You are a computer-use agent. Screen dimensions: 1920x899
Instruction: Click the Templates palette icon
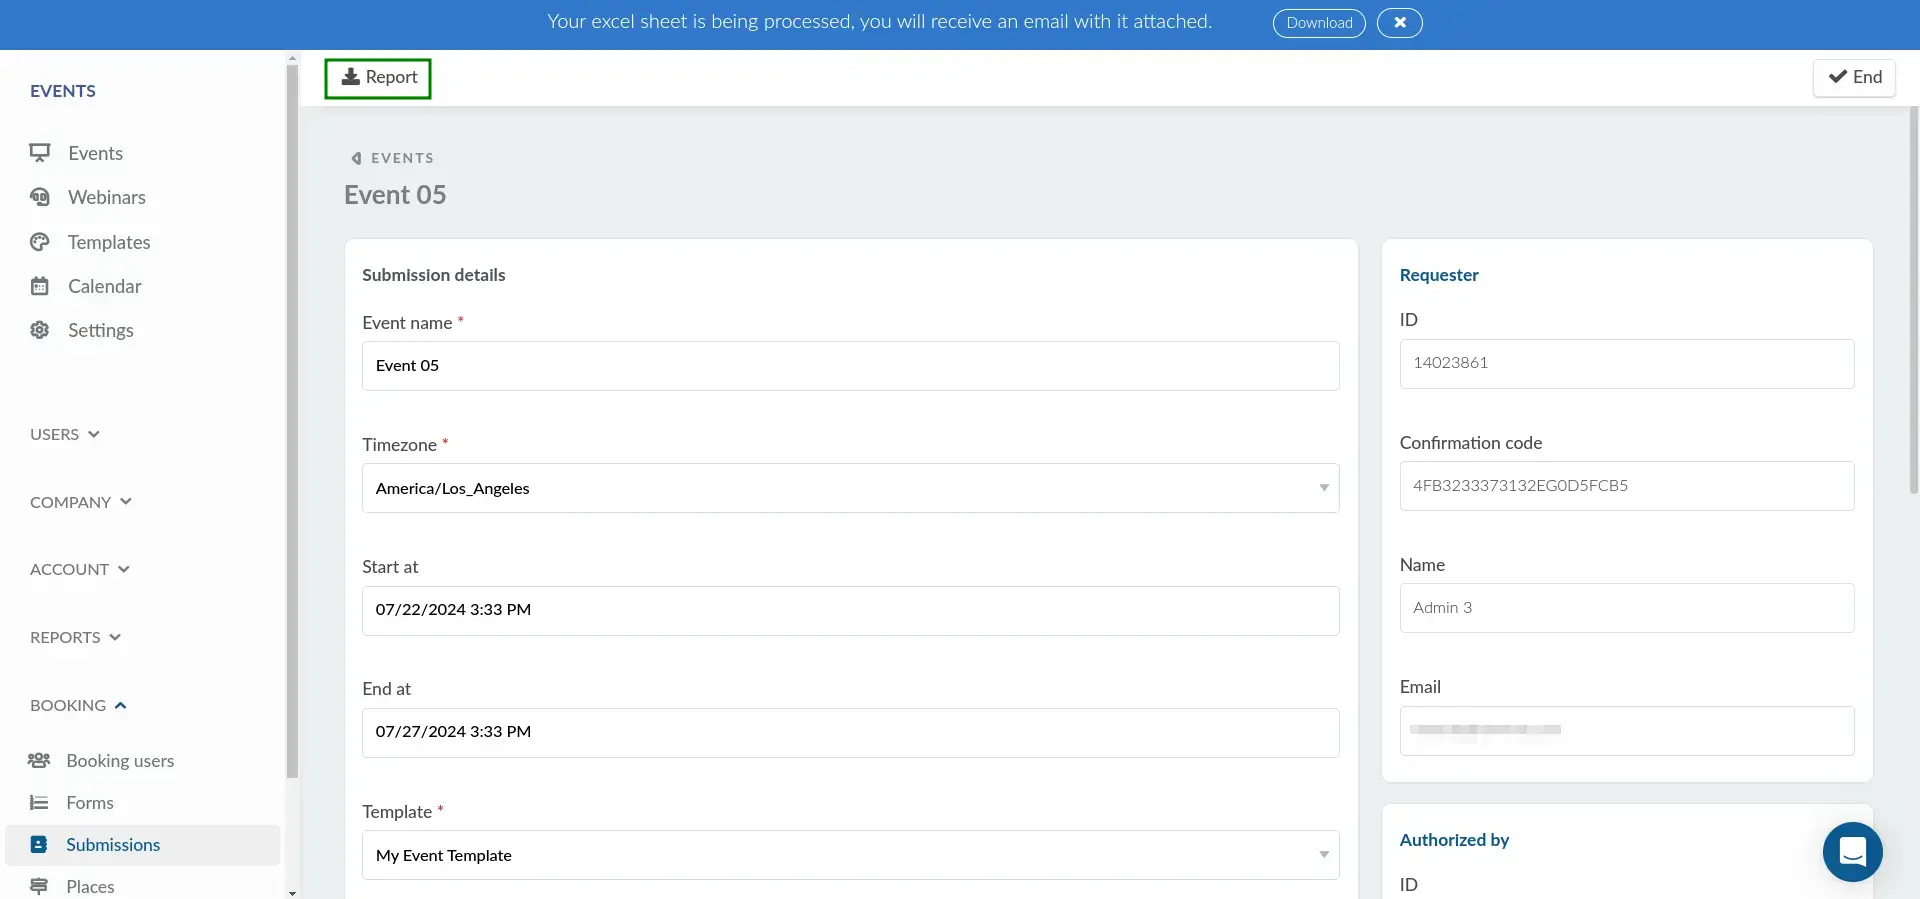pos(39,242)
